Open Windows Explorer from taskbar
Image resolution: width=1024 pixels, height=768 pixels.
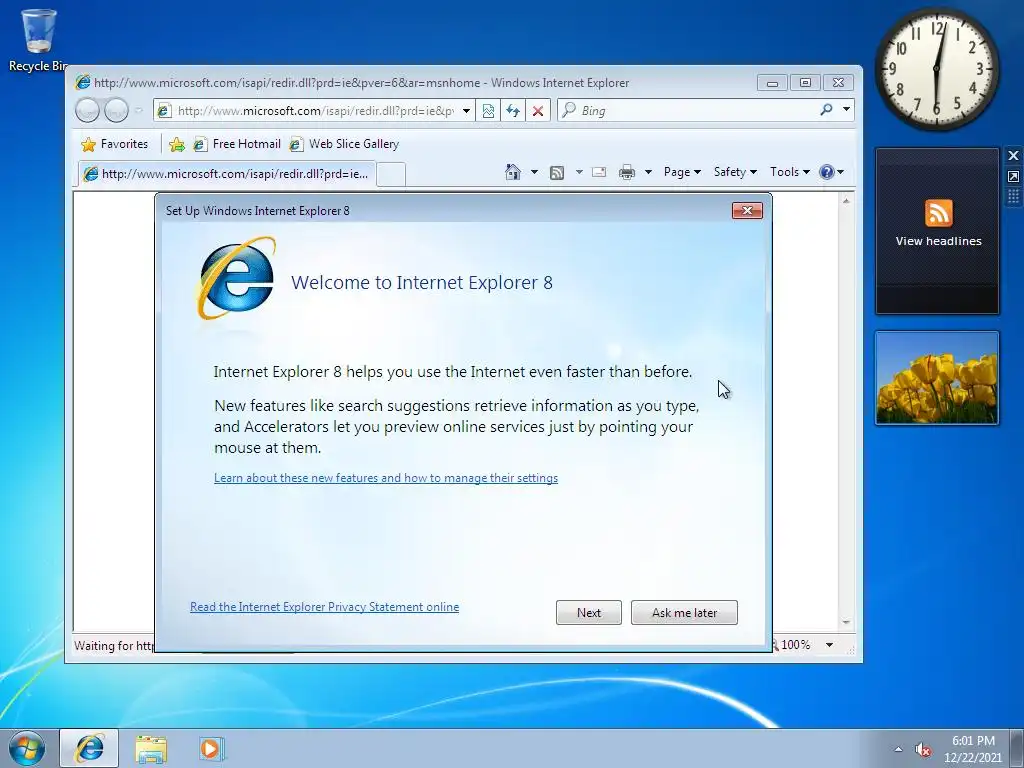click(151, 749)
